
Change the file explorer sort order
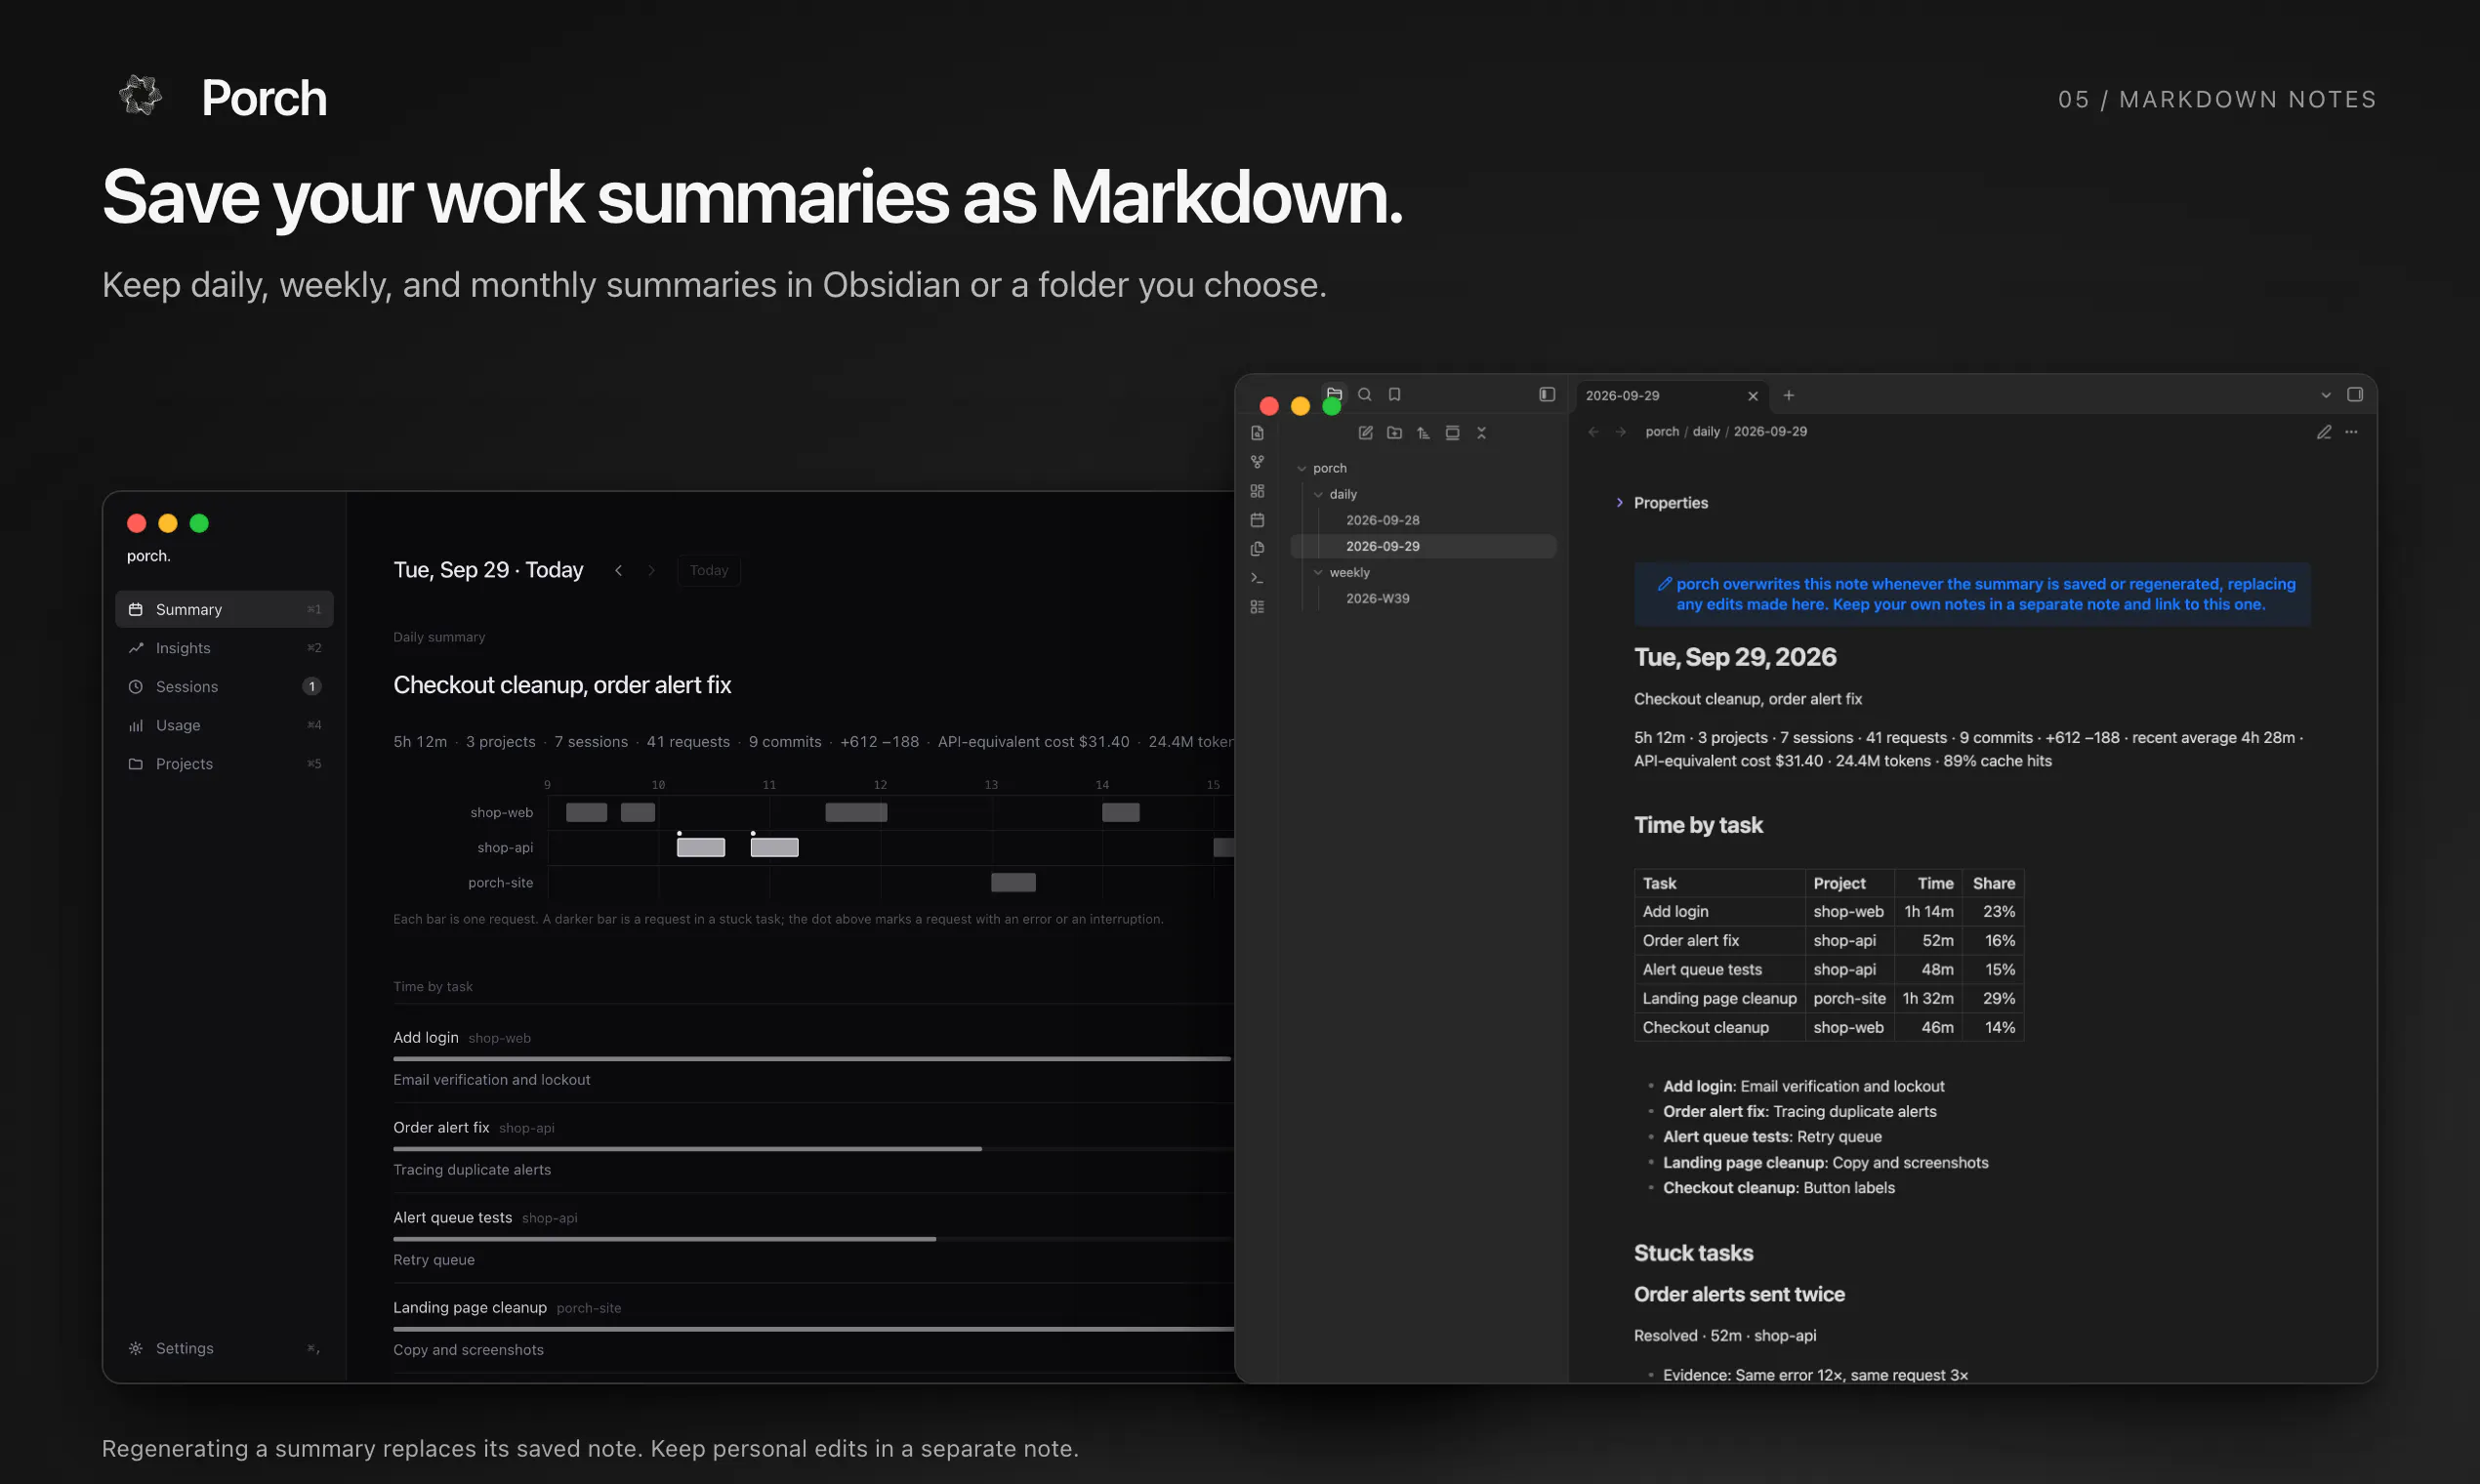1423,433
